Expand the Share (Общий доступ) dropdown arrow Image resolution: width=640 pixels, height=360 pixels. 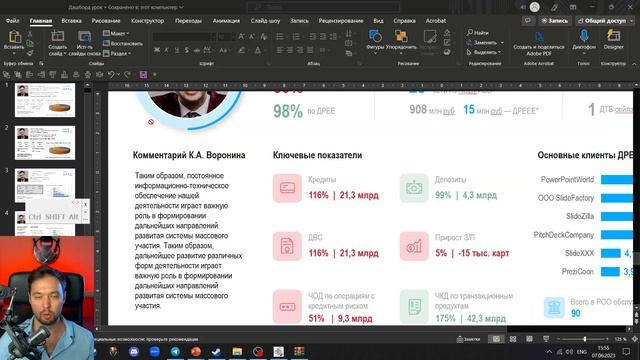point(632,20)
